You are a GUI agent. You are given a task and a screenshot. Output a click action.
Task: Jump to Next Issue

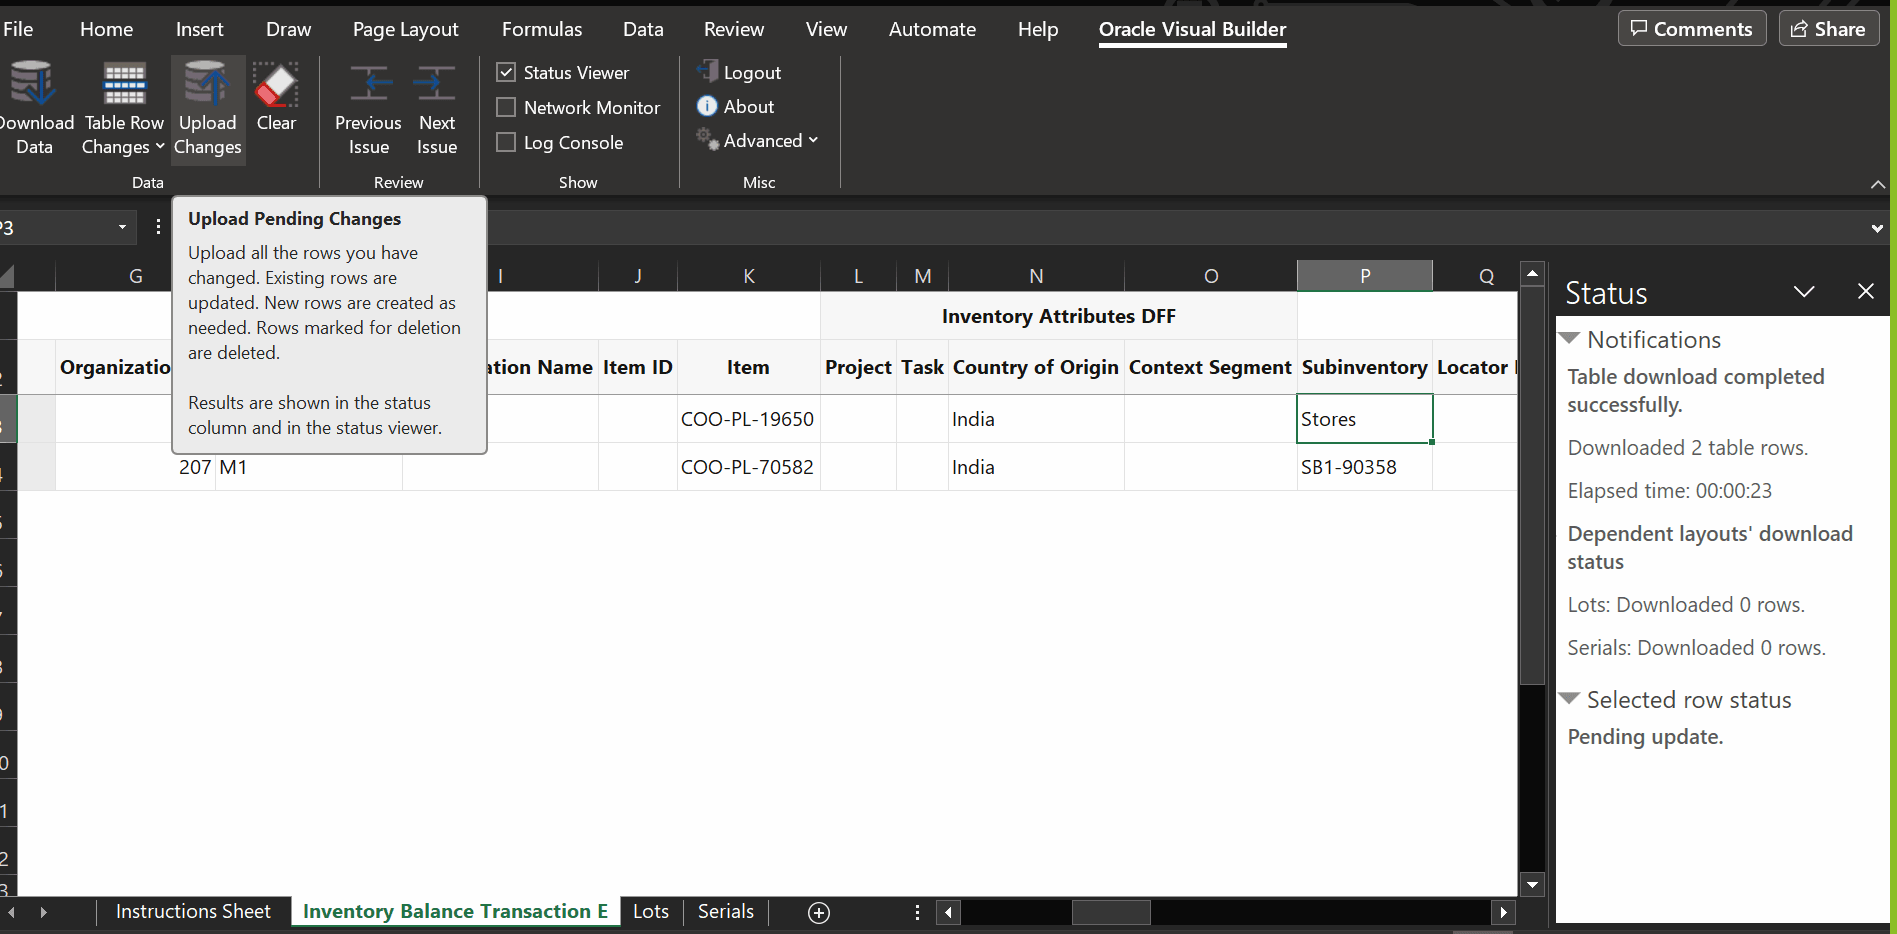click(437, 110)
